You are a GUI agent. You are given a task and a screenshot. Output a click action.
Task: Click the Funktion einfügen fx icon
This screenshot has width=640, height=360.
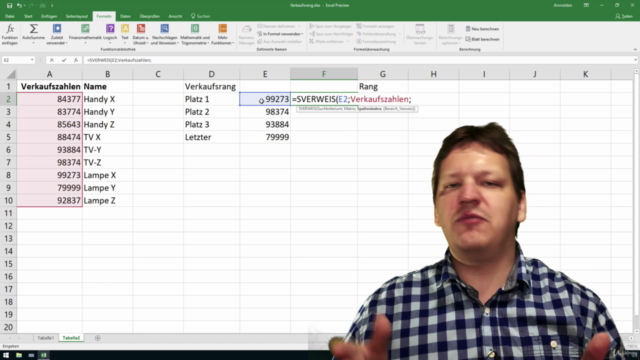[x=10, y=29]
